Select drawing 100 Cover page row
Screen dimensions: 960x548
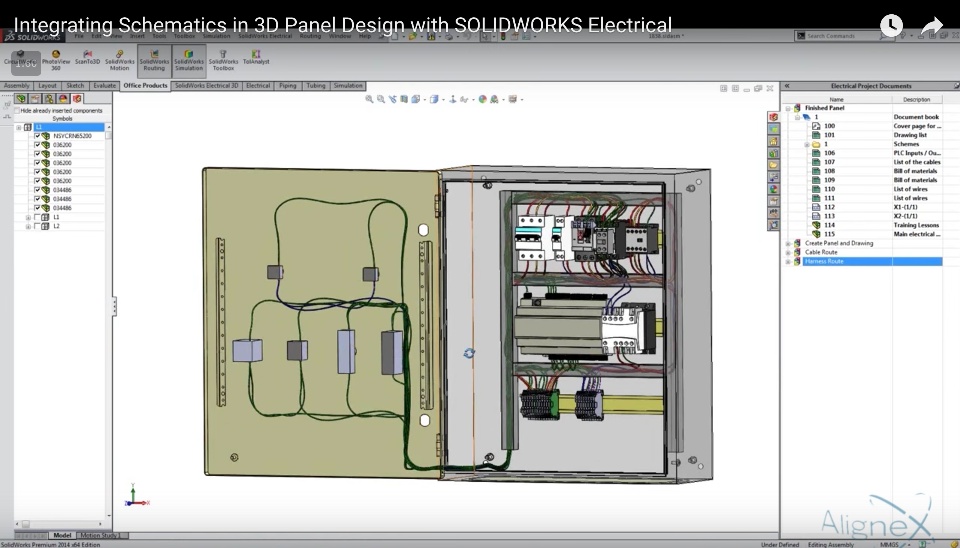[877, 126]
